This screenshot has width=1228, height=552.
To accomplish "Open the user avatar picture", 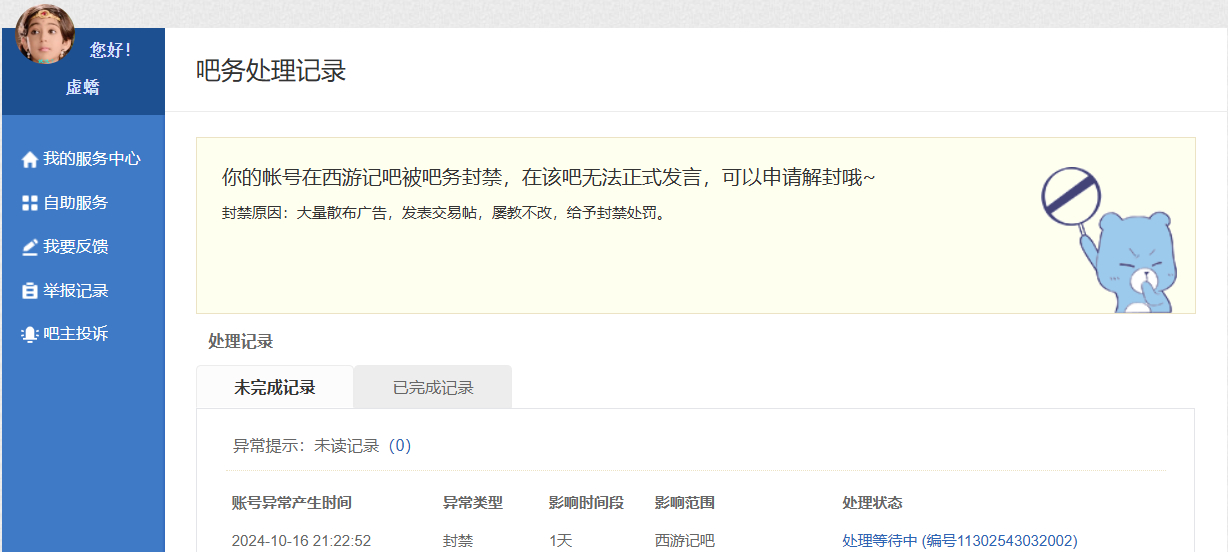I will pos(45,35).
